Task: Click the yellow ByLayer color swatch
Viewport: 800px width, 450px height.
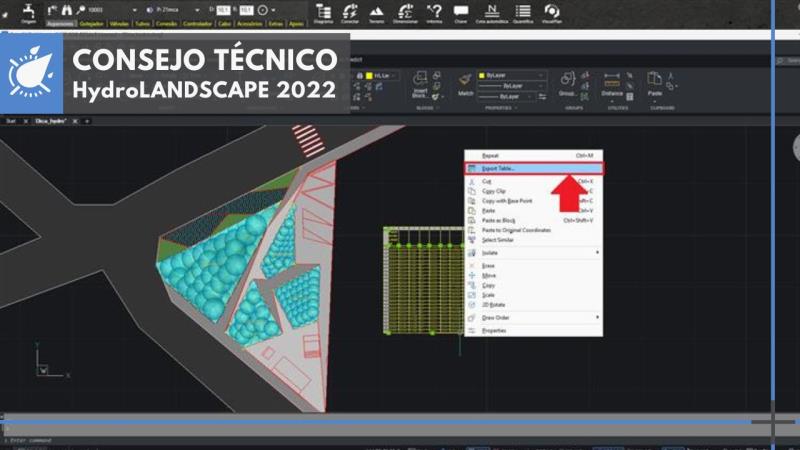Action: [x=482, y=76]
